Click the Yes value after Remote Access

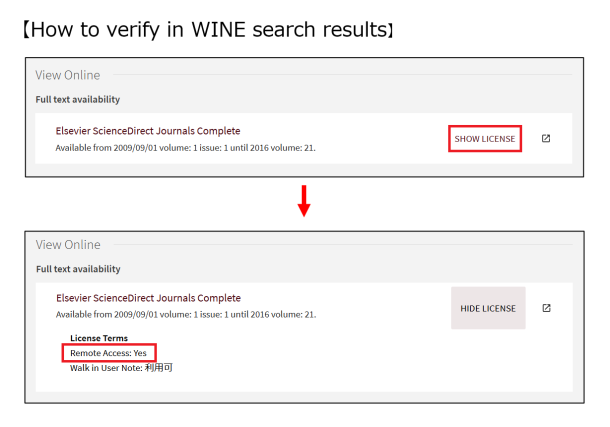140,353
